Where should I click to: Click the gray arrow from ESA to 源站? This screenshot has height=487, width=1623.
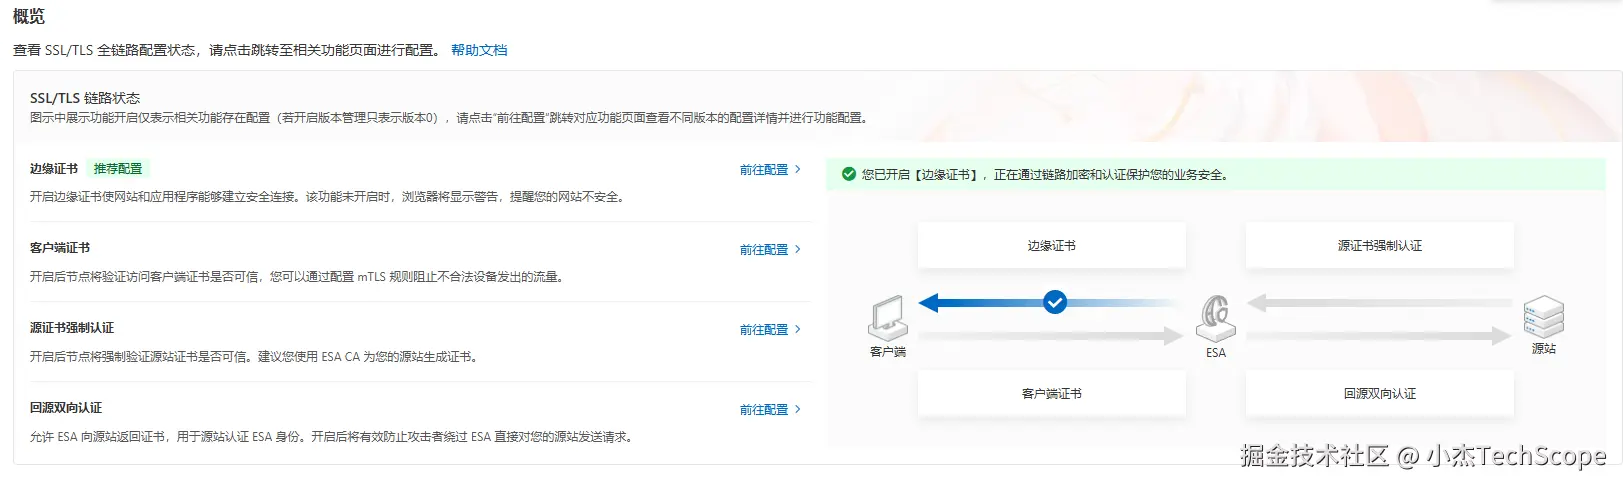(1380, 336)
